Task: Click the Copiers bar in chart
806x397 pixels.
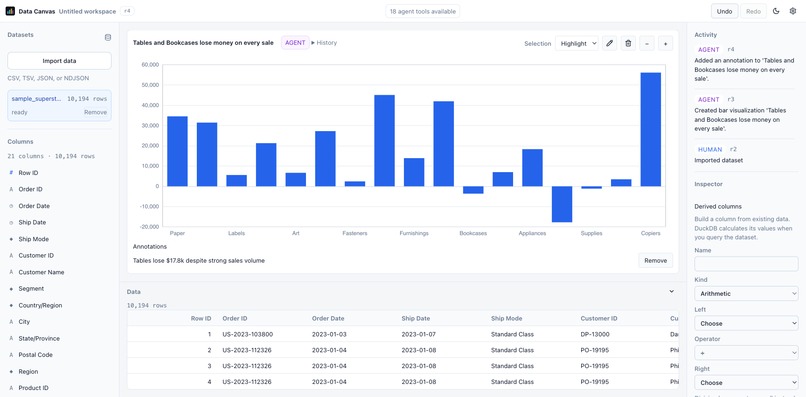Action: pyautogui.click(x=650, y=130)
